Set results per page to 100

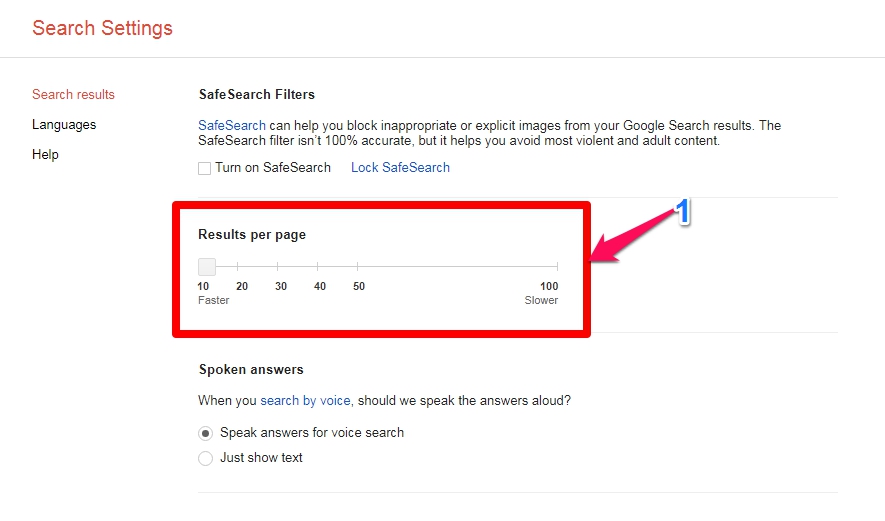pos(557,266)
